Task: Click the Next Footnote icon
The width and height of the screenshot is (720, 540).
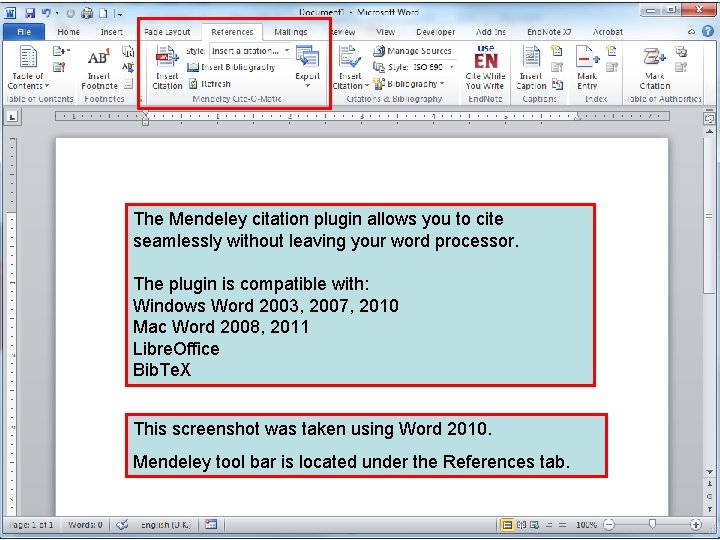Action: (128, 68)
